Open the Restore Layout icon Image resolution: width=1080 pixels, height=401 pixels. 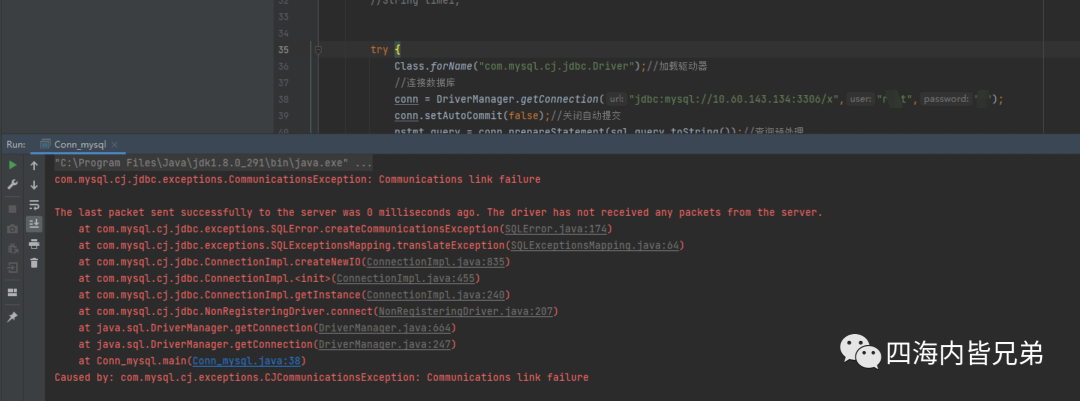pos(12,293)
